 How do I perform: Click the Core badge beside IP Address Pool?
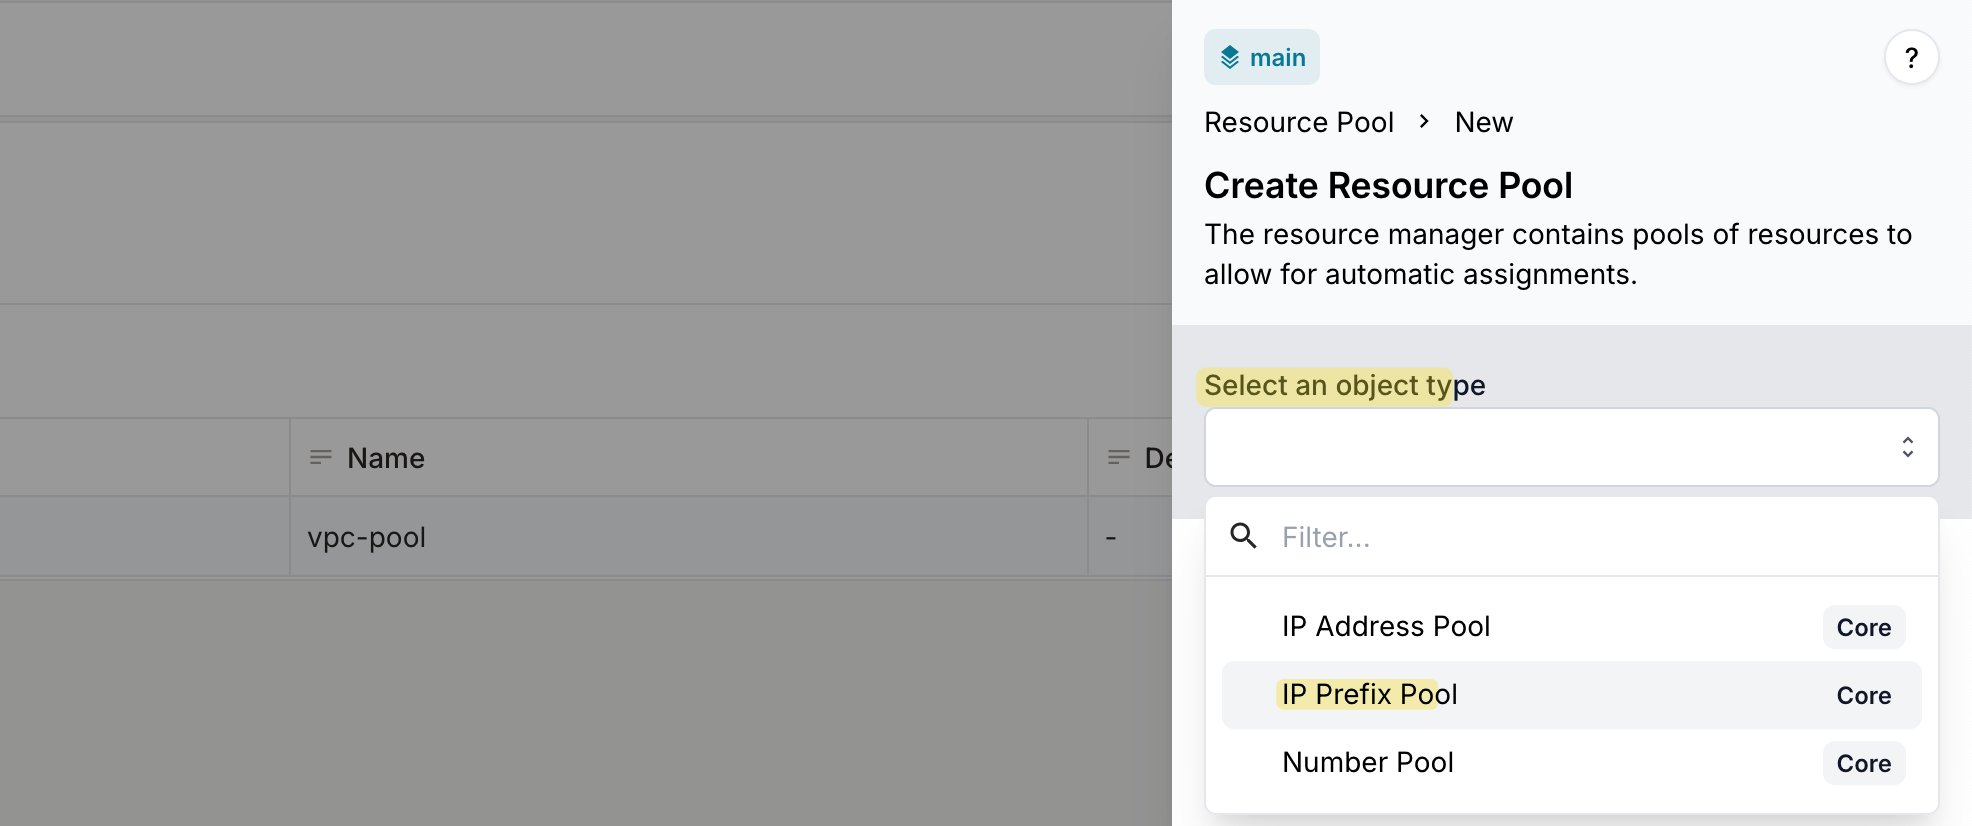click(x=1863, y=627)
